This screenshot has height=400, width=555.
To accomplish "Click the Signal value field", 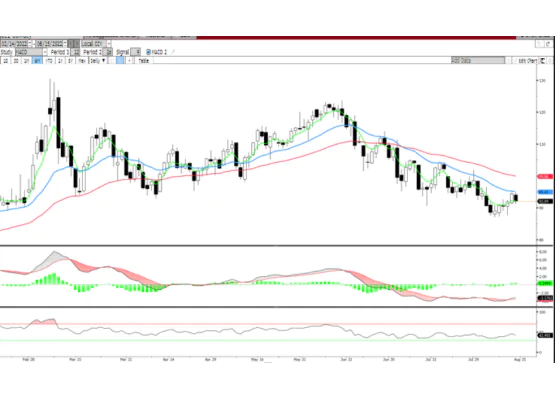I will pos(136,52).
